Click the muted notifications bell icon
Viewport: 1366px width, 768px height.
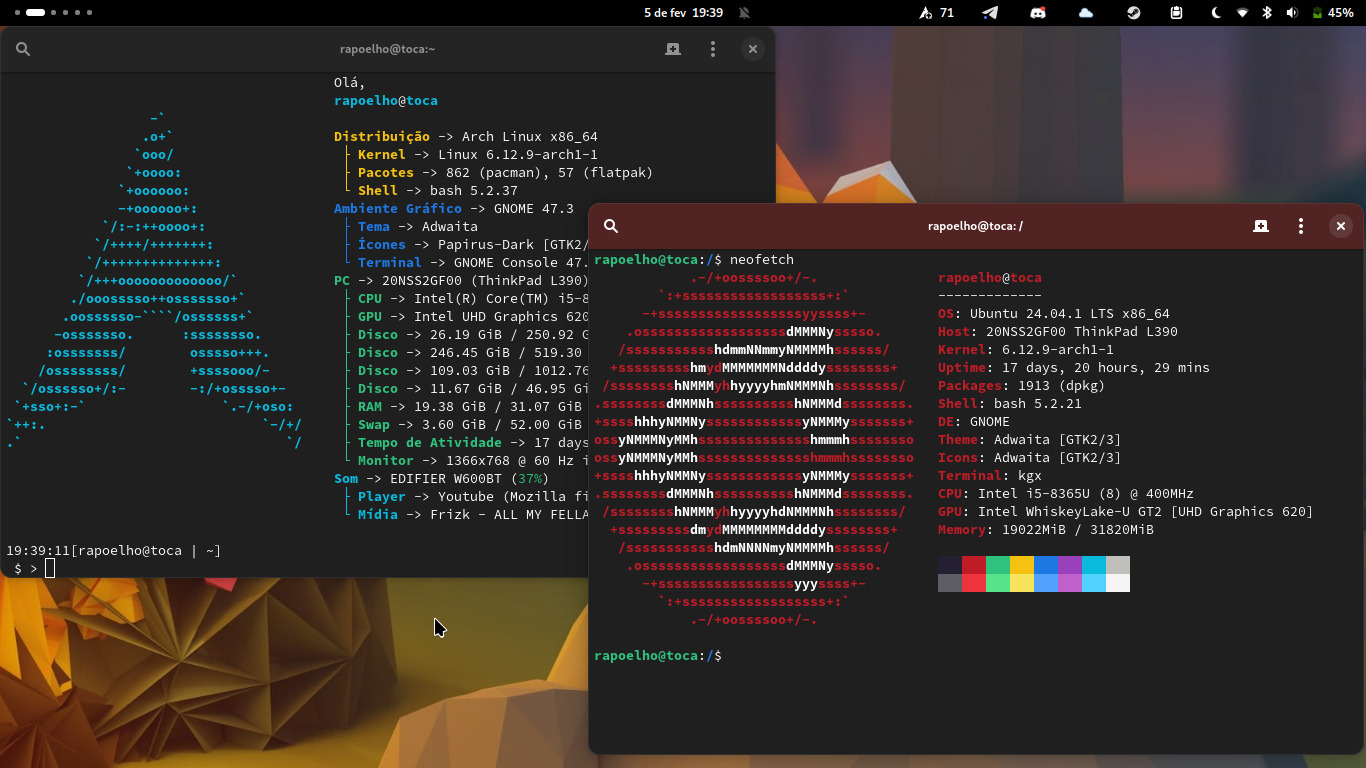coord(744,13)
